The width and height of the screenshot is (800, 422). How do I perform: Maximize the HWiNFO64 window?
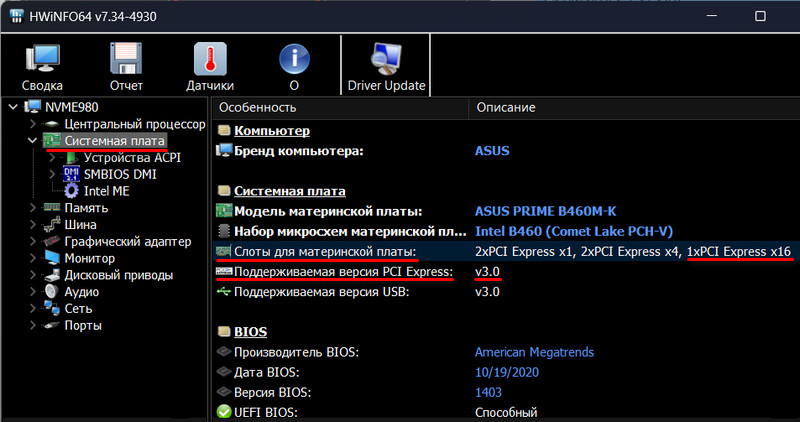point(760,16)
